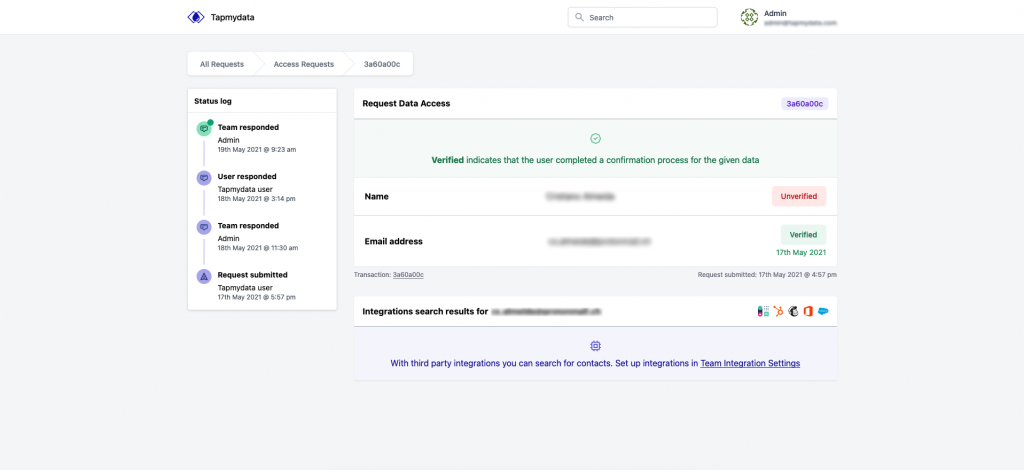The image size is (1024, 470).
Task: Click the Unverified badge for Name
Action: pos(799,196)
